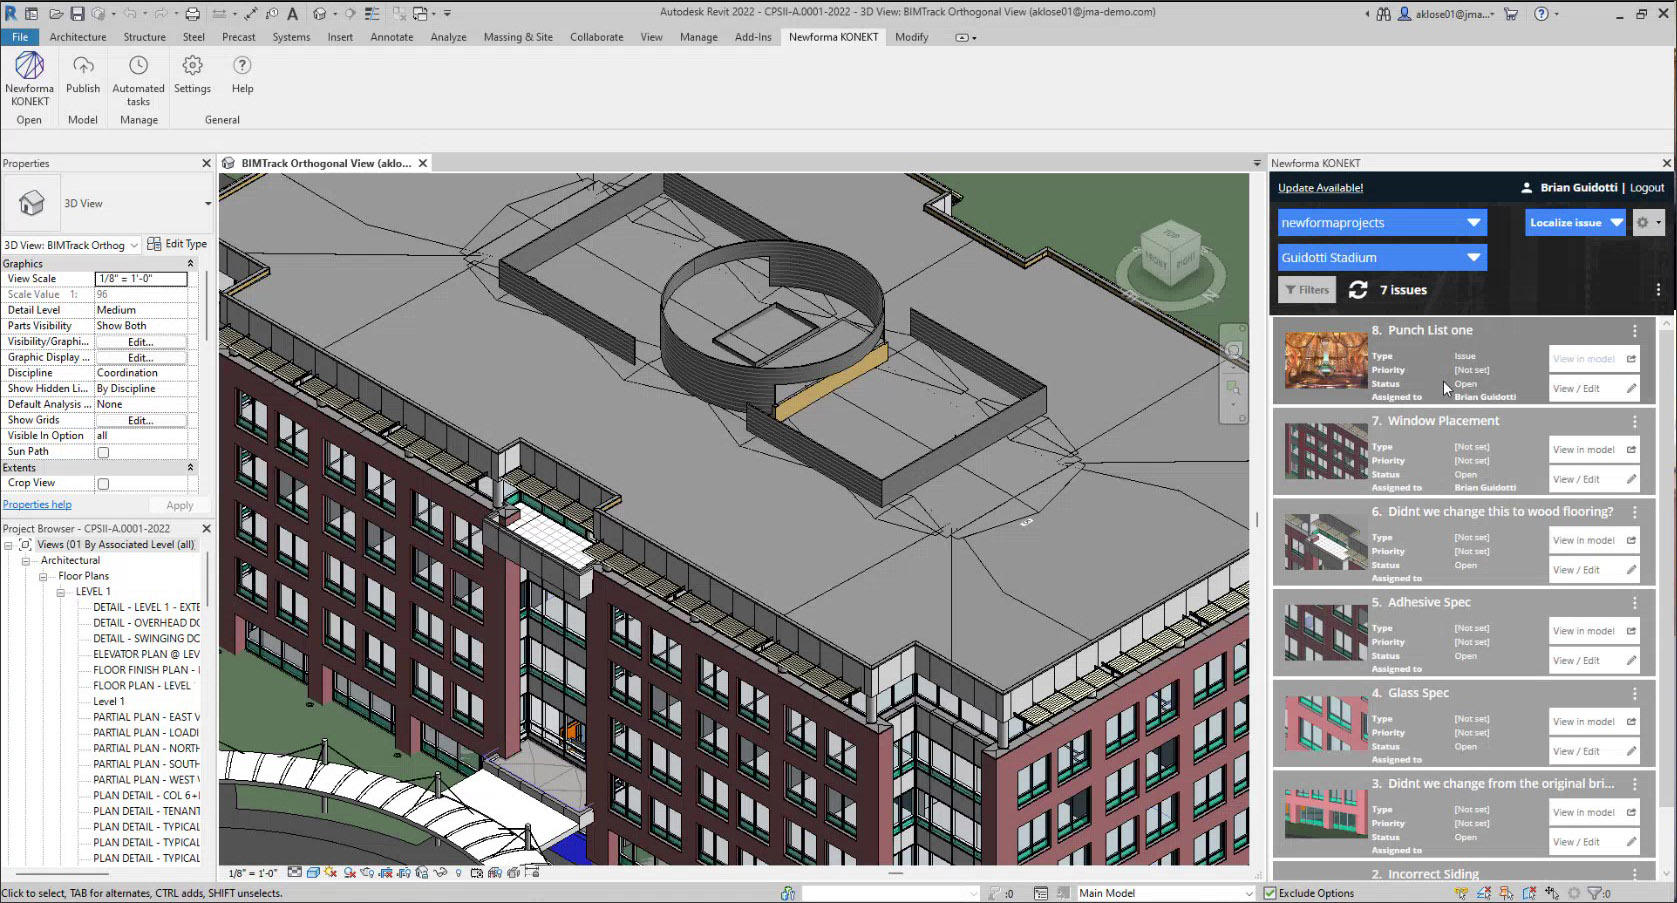
Task: Open the Properties help link
Action: [x=37, y=505]
